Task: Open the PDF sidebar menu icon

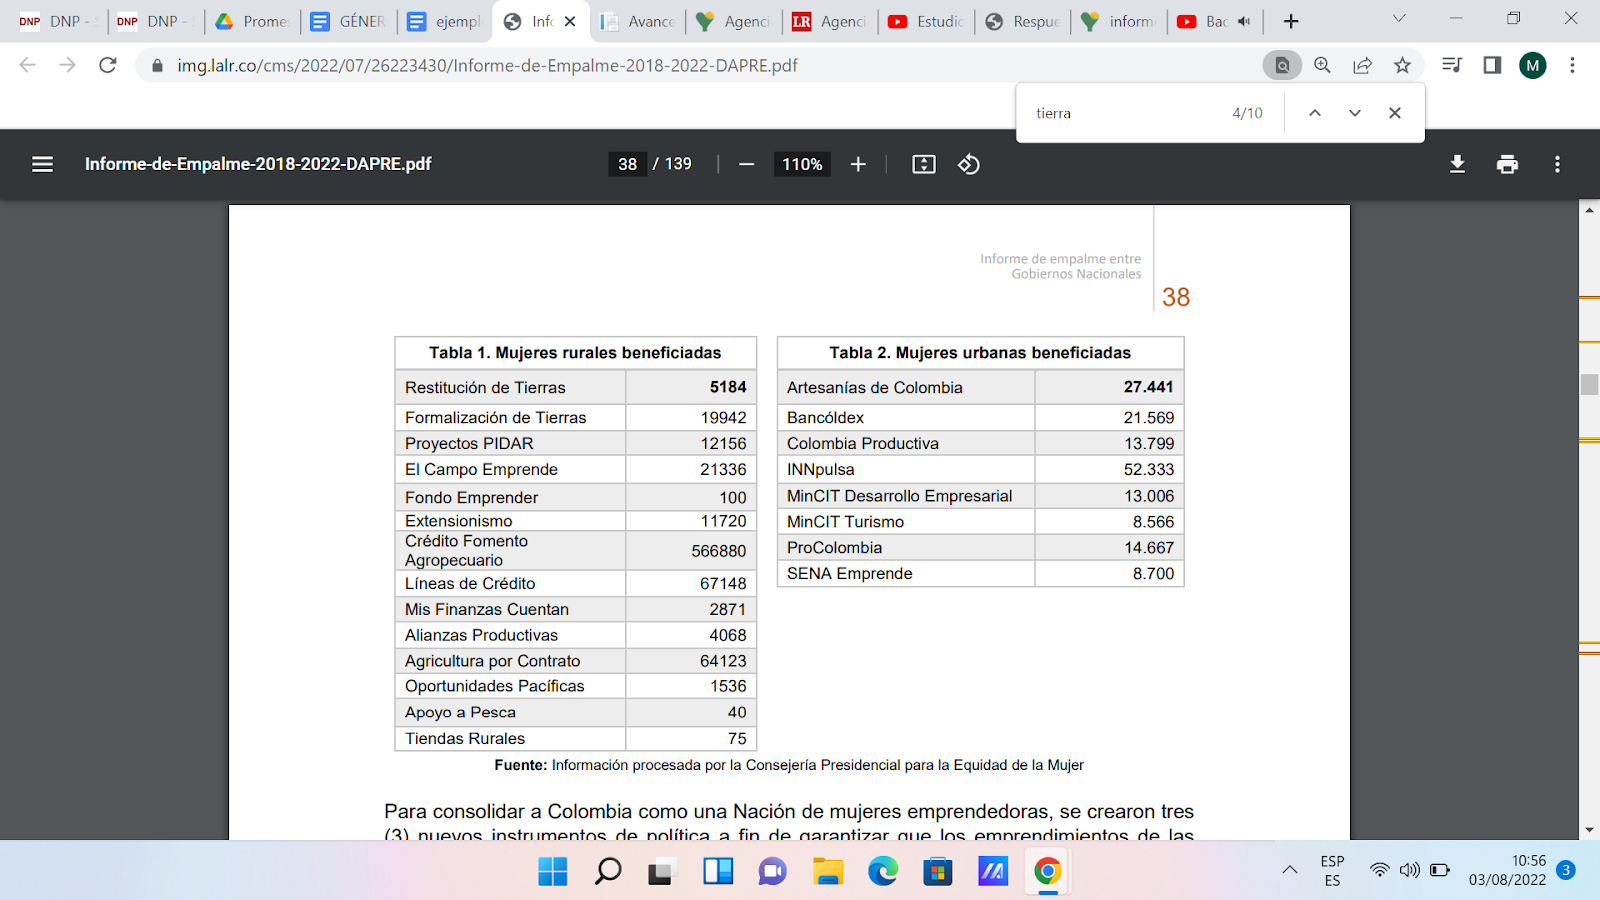Action: (x=42, y=164)
